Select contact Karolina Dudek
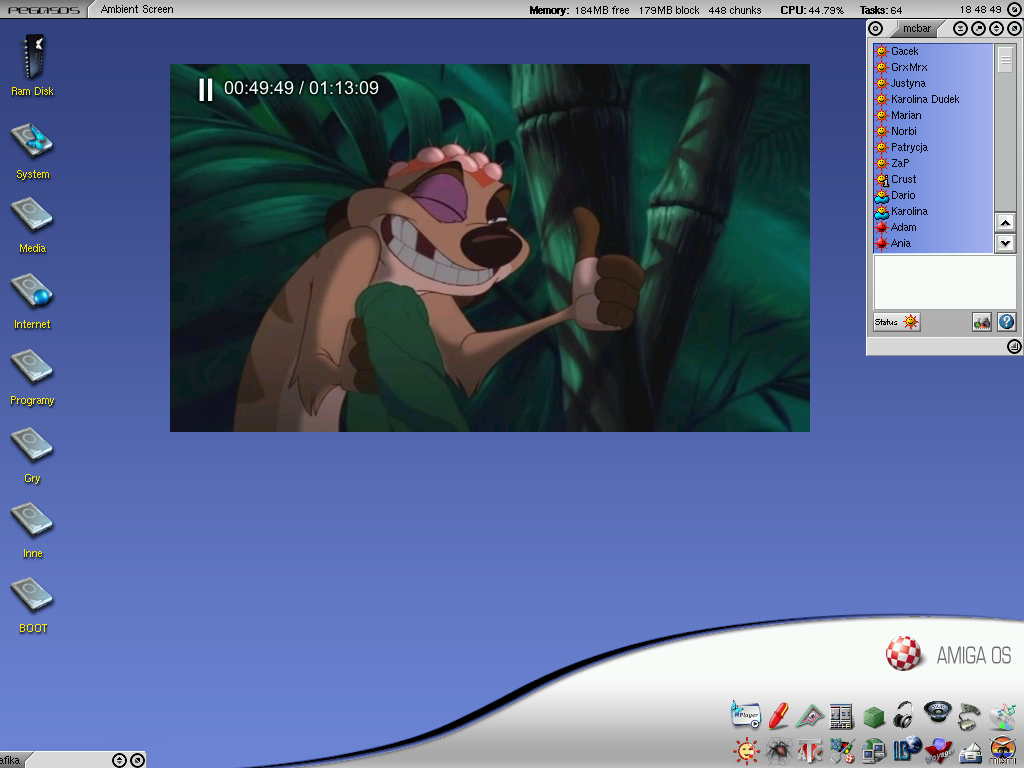Viewport: 1024px width, 768px height. [x=933, y=99]
